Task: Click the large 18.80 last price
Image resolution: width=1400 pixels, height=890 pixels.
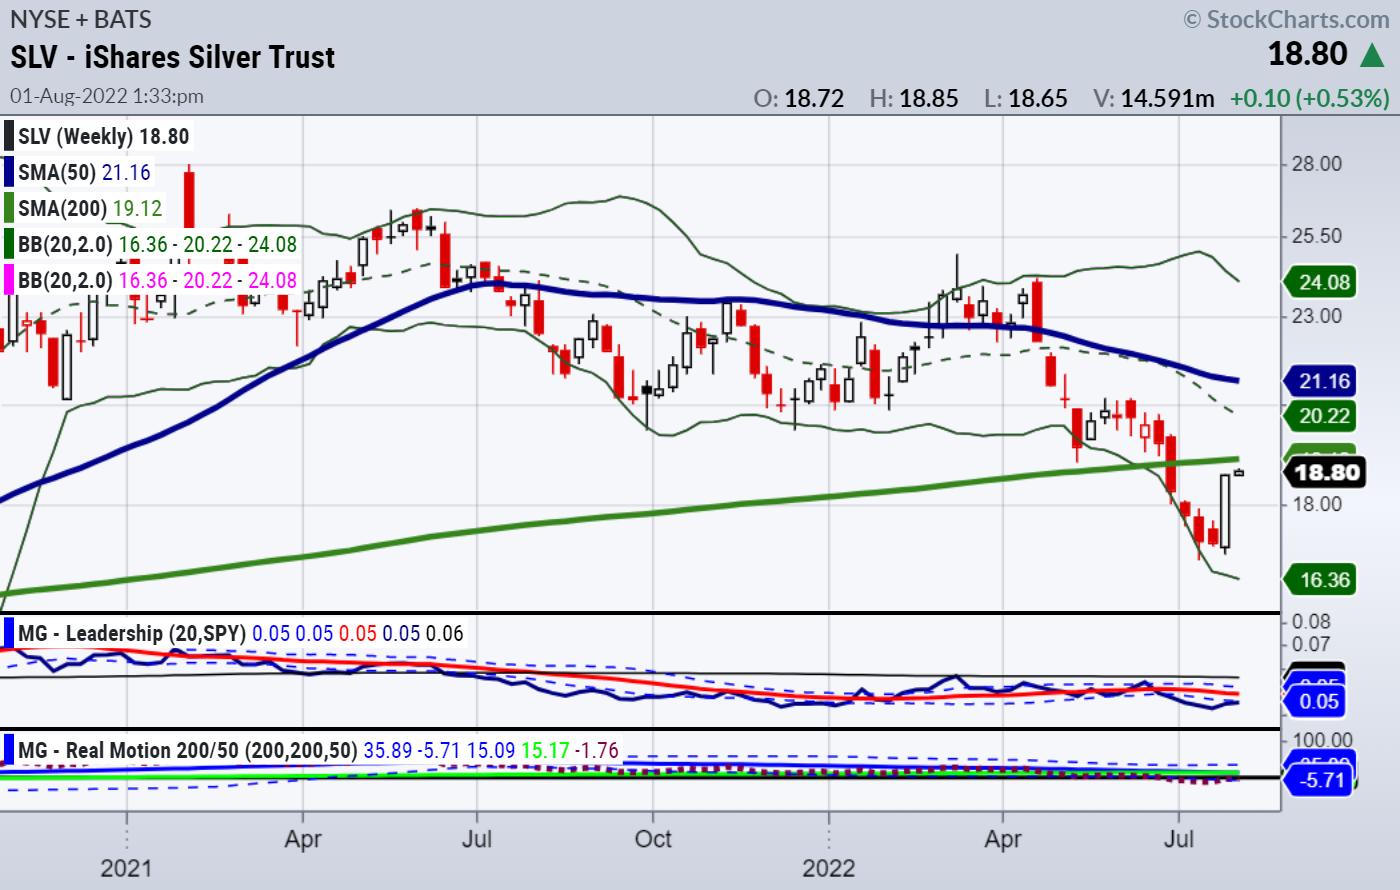Action: click(1308, 54)
